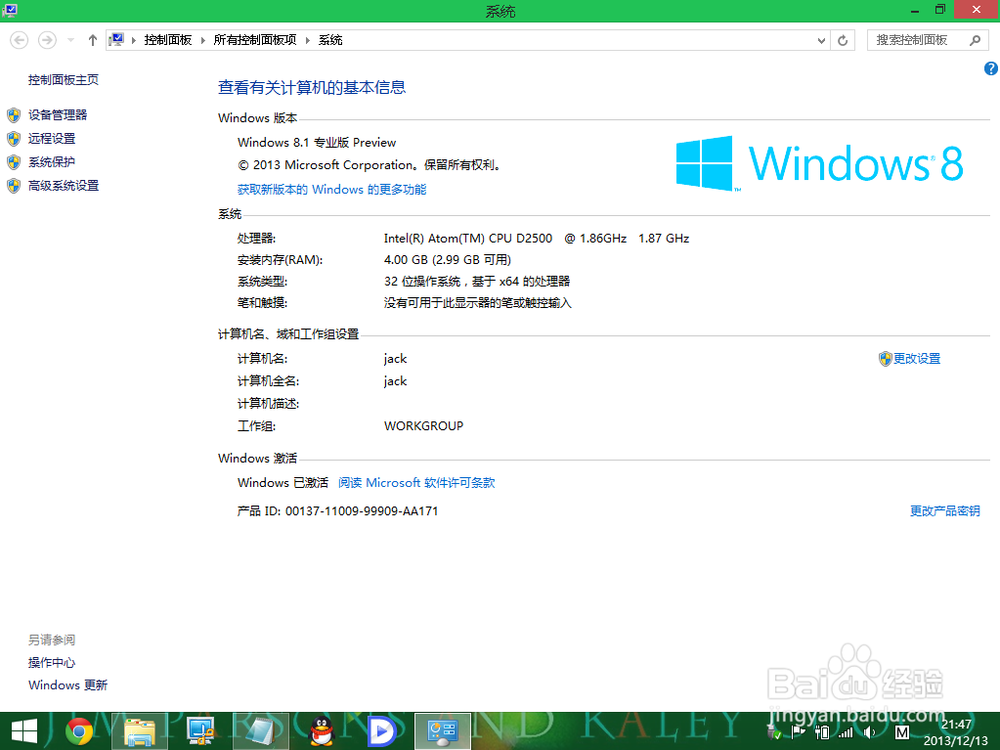
Task: Click the Back navigation arrow
Action: 19,40
